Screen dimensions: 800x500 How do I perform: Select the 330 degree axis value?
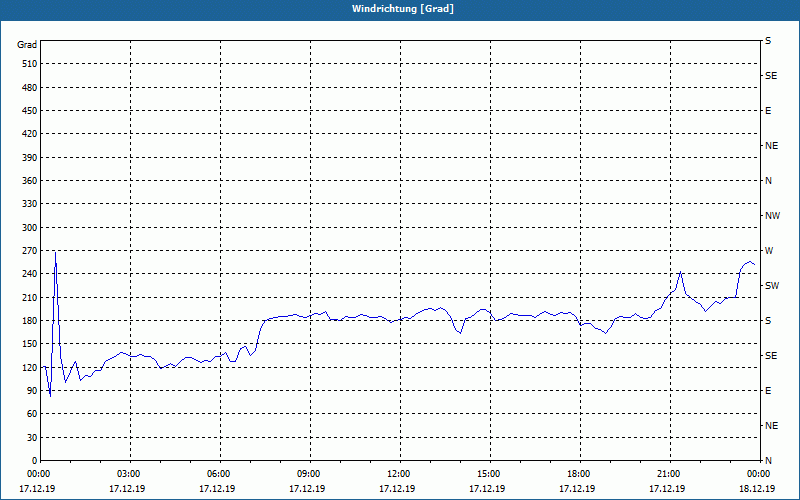click(29, 204)
